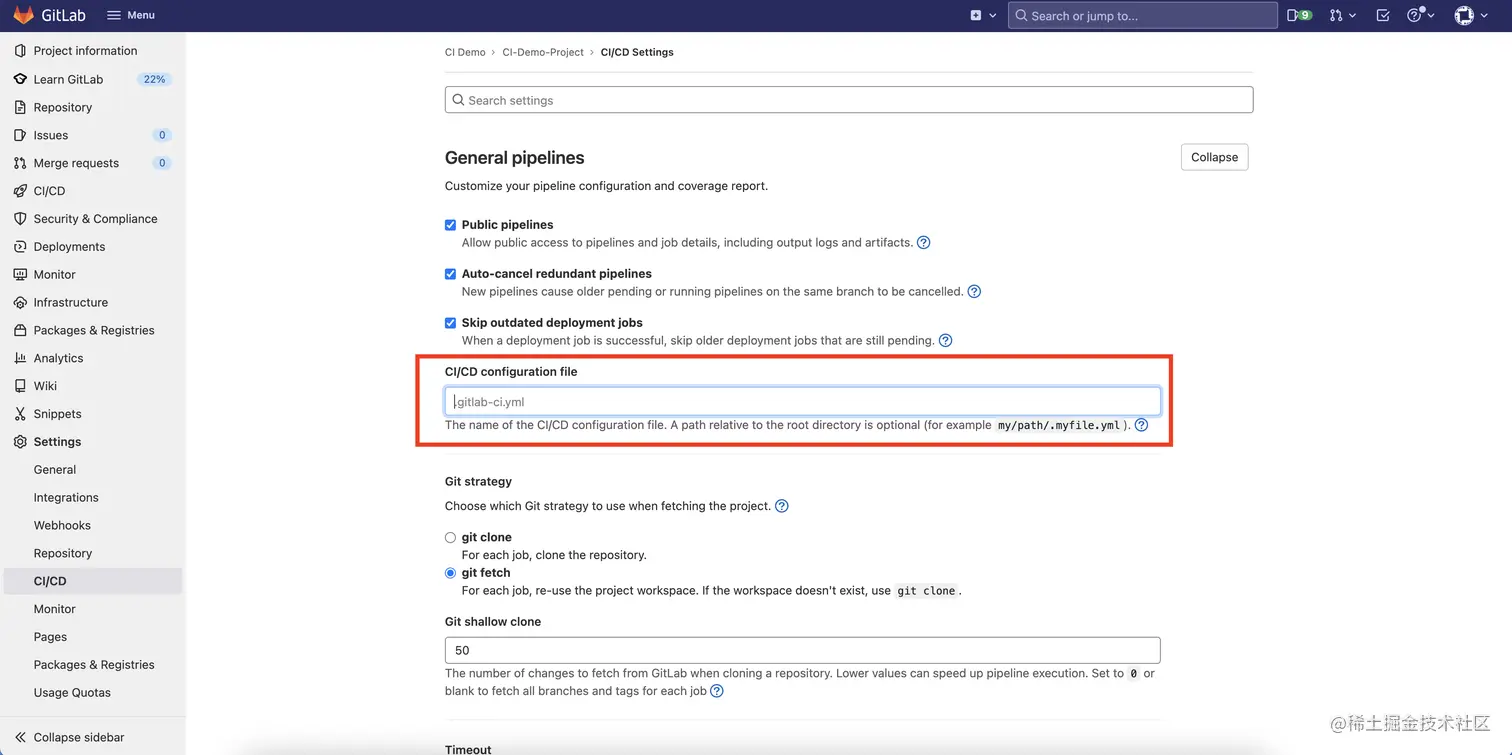
Task: Open help icon for Skip outdated deployment jobs
Action: pyautogui.click(x=945, y=341)
